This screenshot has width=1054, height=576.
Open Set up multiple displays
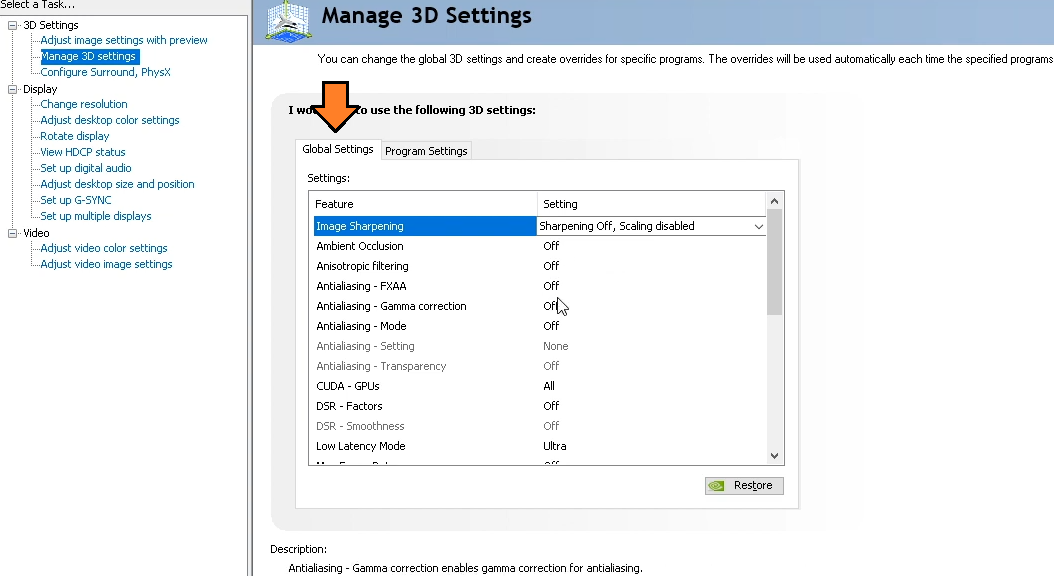click(95, 216)
